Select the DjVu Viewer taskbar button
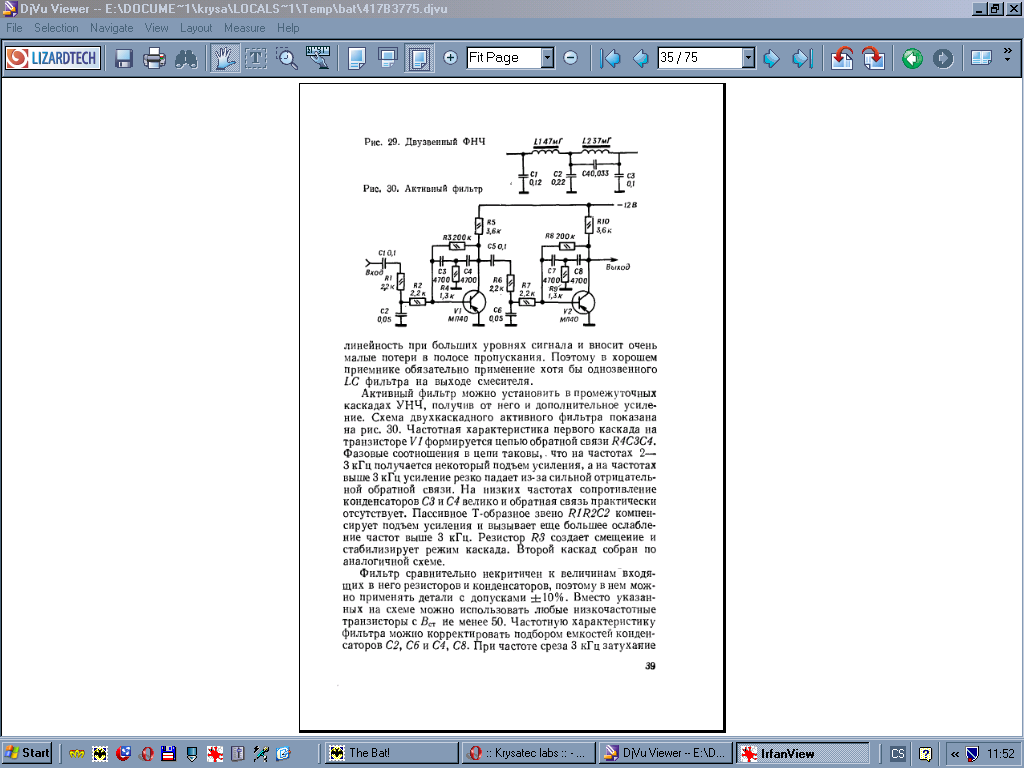The height and width of the screenshot is (768, 1024). tap(666, 753)
